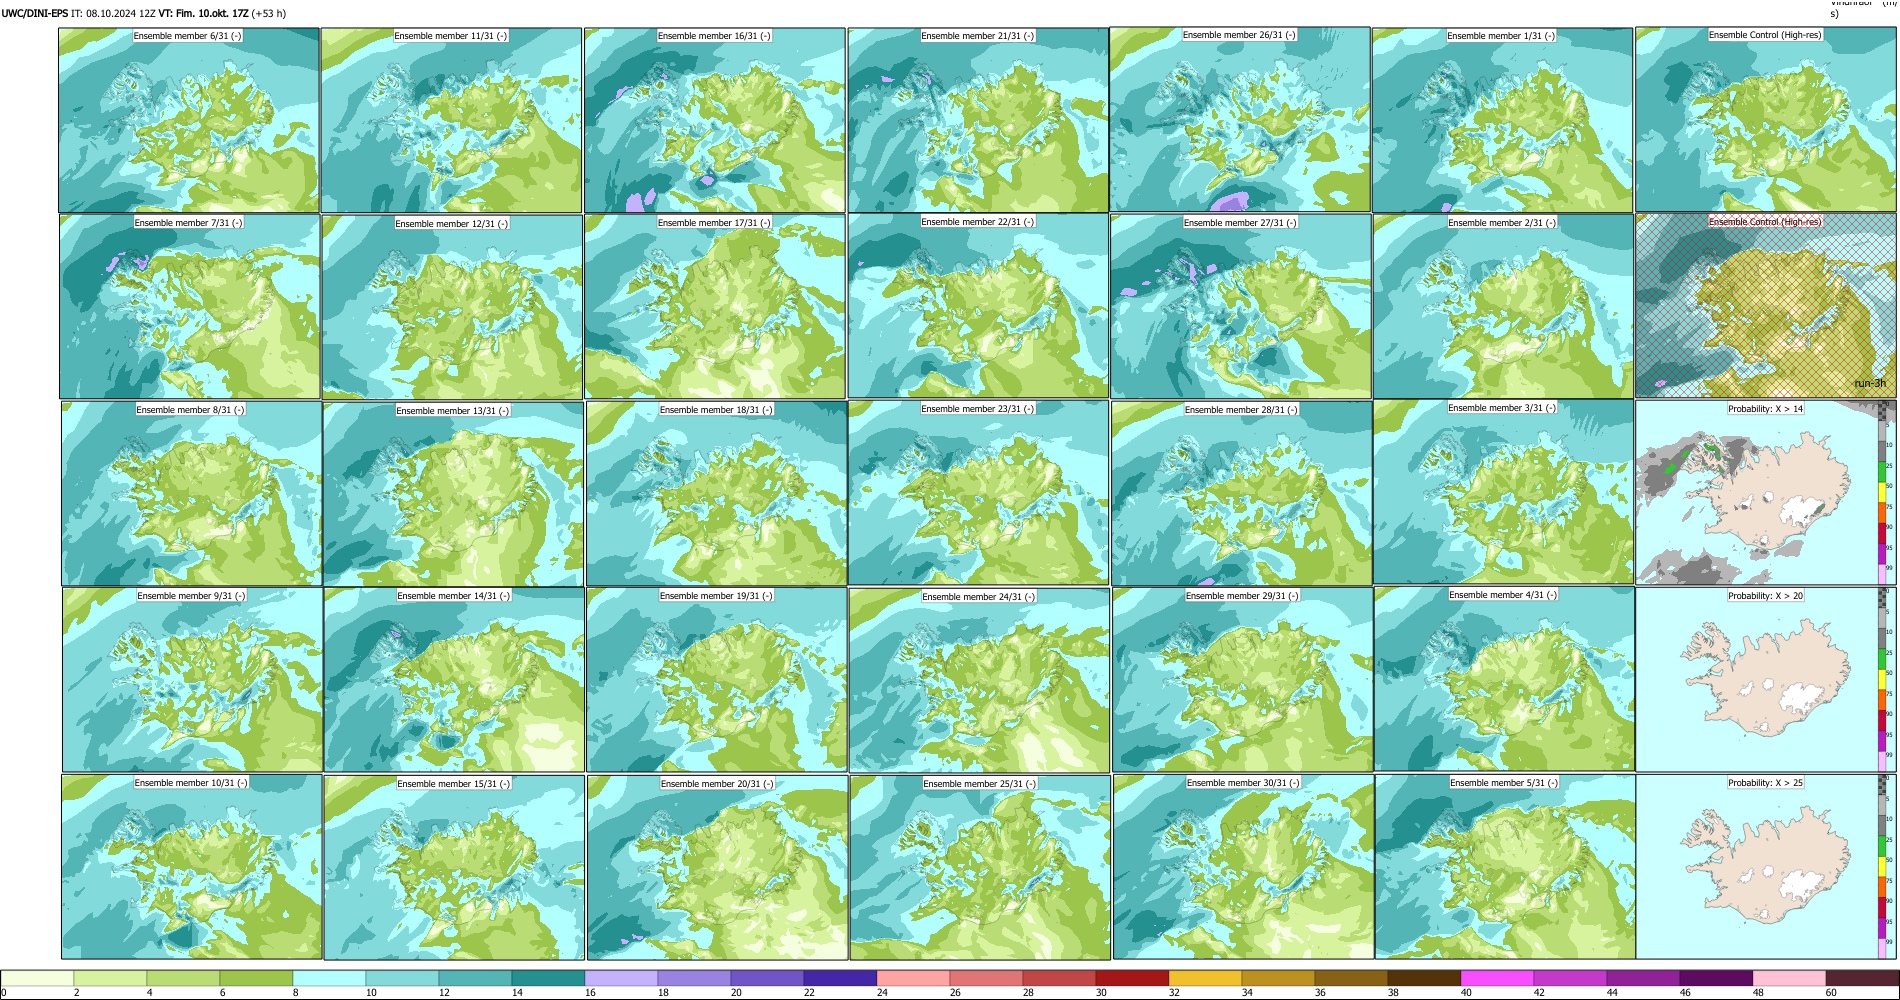Open the Ensemble member 21/31 map panel

point(978,120)
